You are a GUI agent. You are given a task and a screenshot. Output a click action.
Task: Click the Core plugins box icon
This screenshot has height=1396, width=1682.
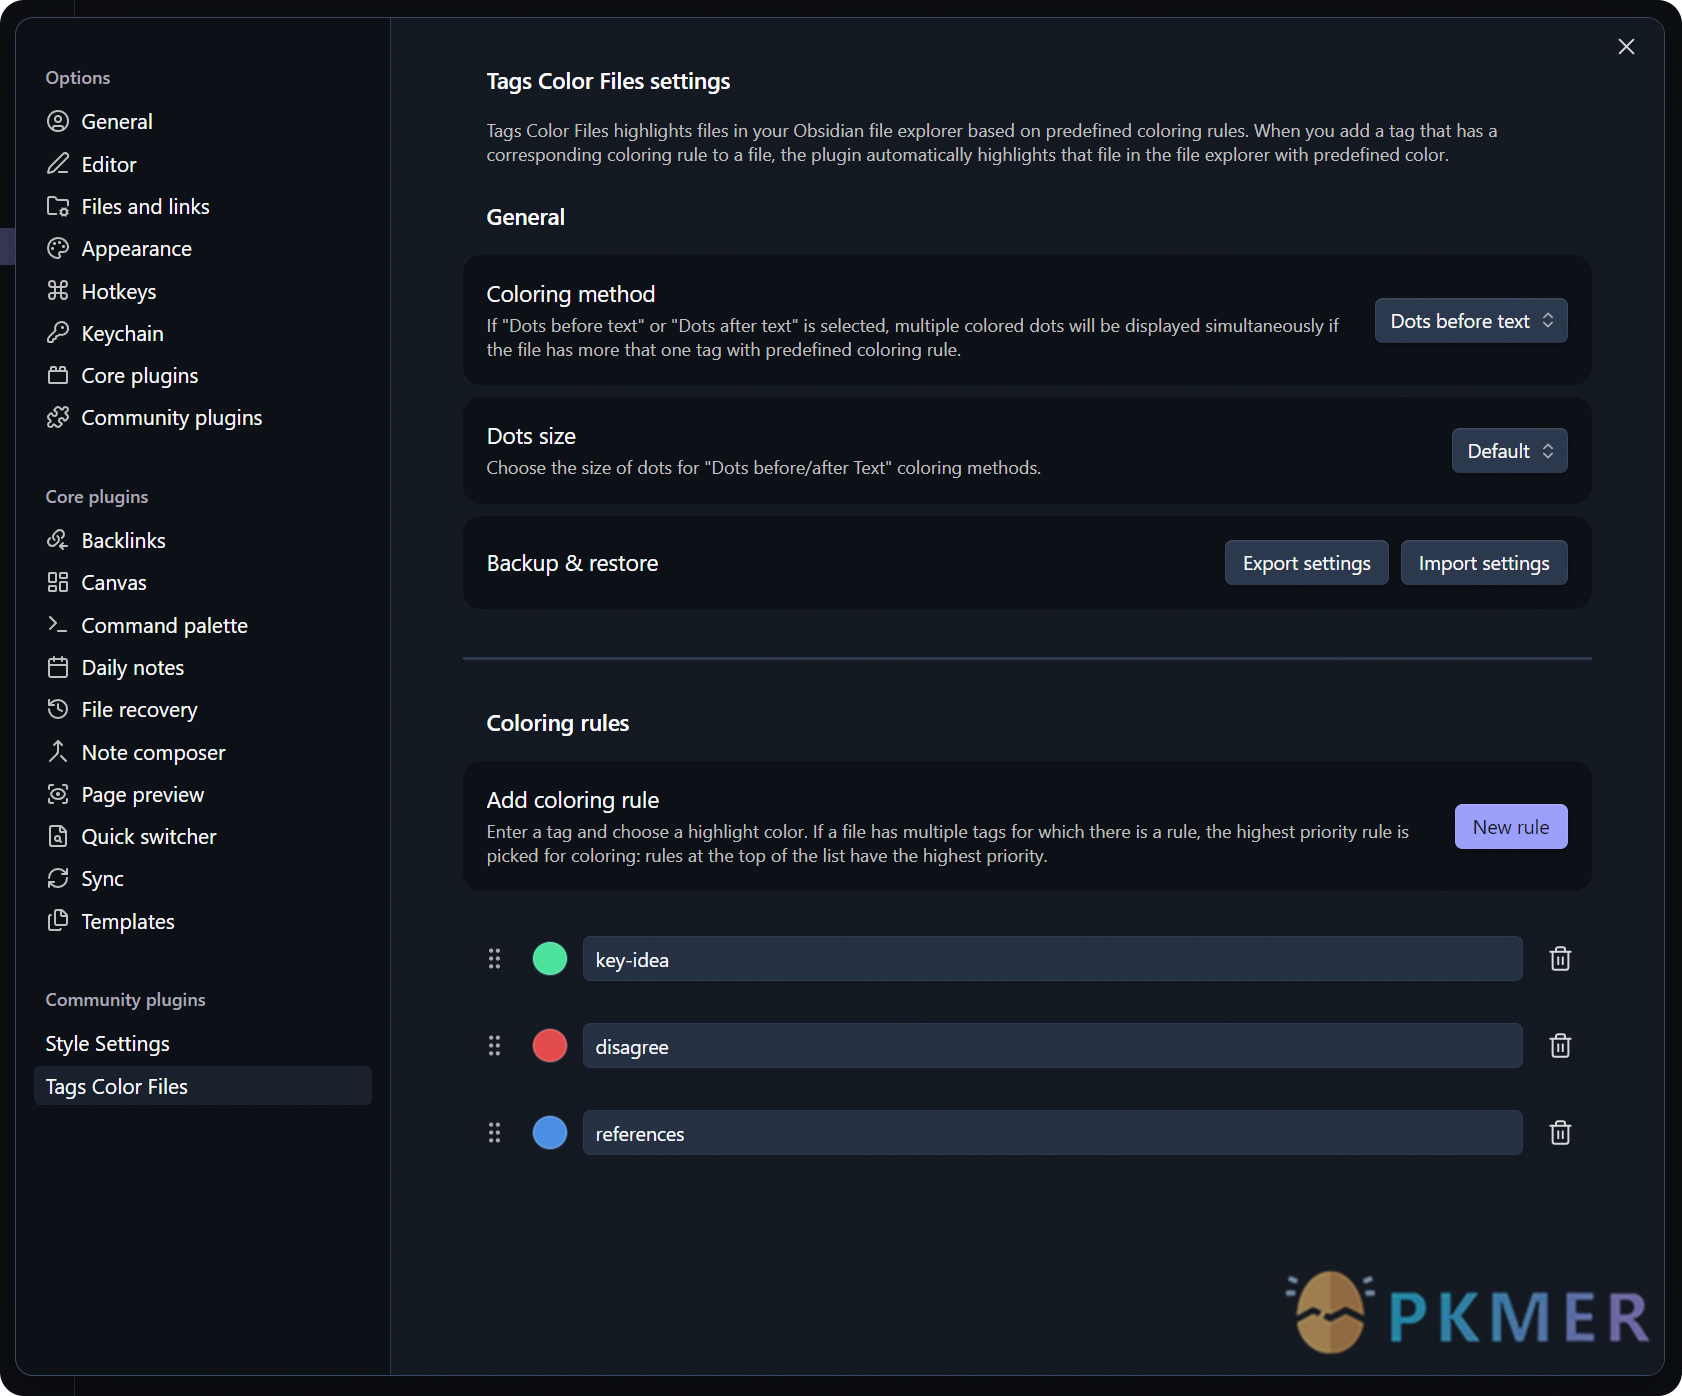pos(58,376)
